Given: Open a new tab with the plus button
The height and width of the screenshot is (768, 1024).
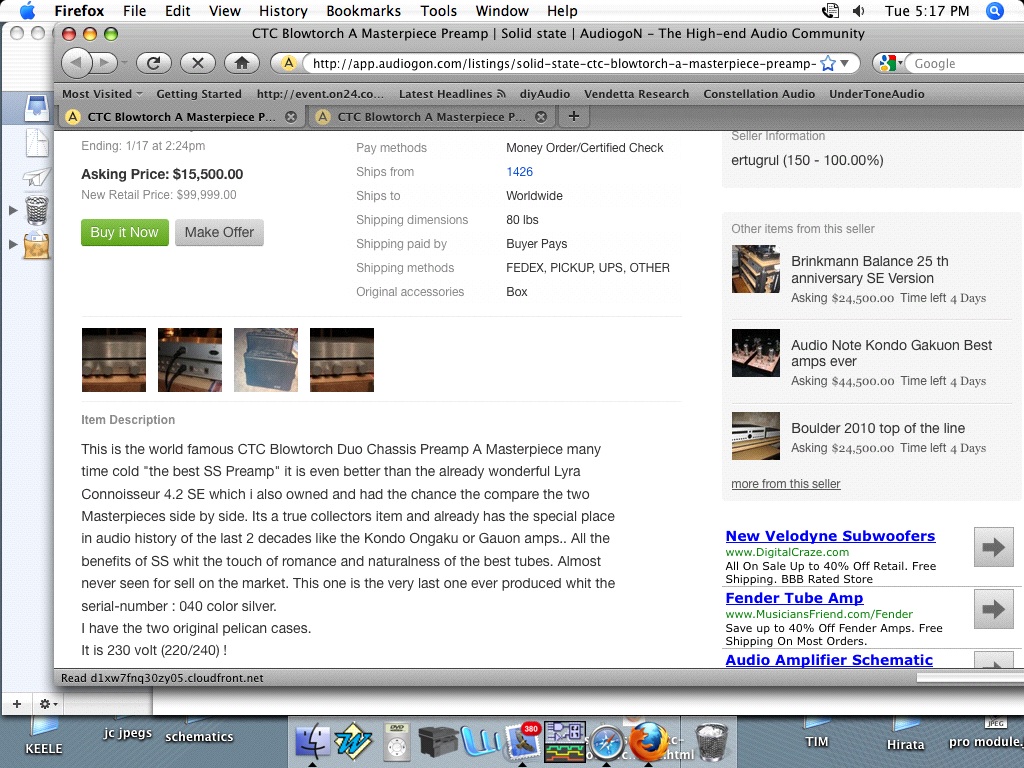Looking at the screenshot, I should (573, 116).
